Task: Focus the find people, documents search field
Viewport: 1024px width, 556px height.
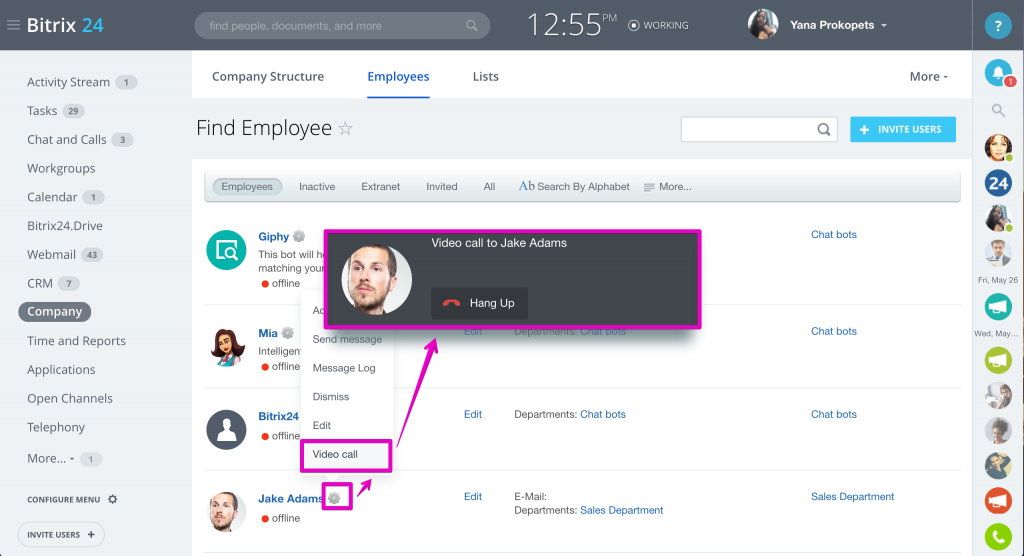Action: point(342,26)
